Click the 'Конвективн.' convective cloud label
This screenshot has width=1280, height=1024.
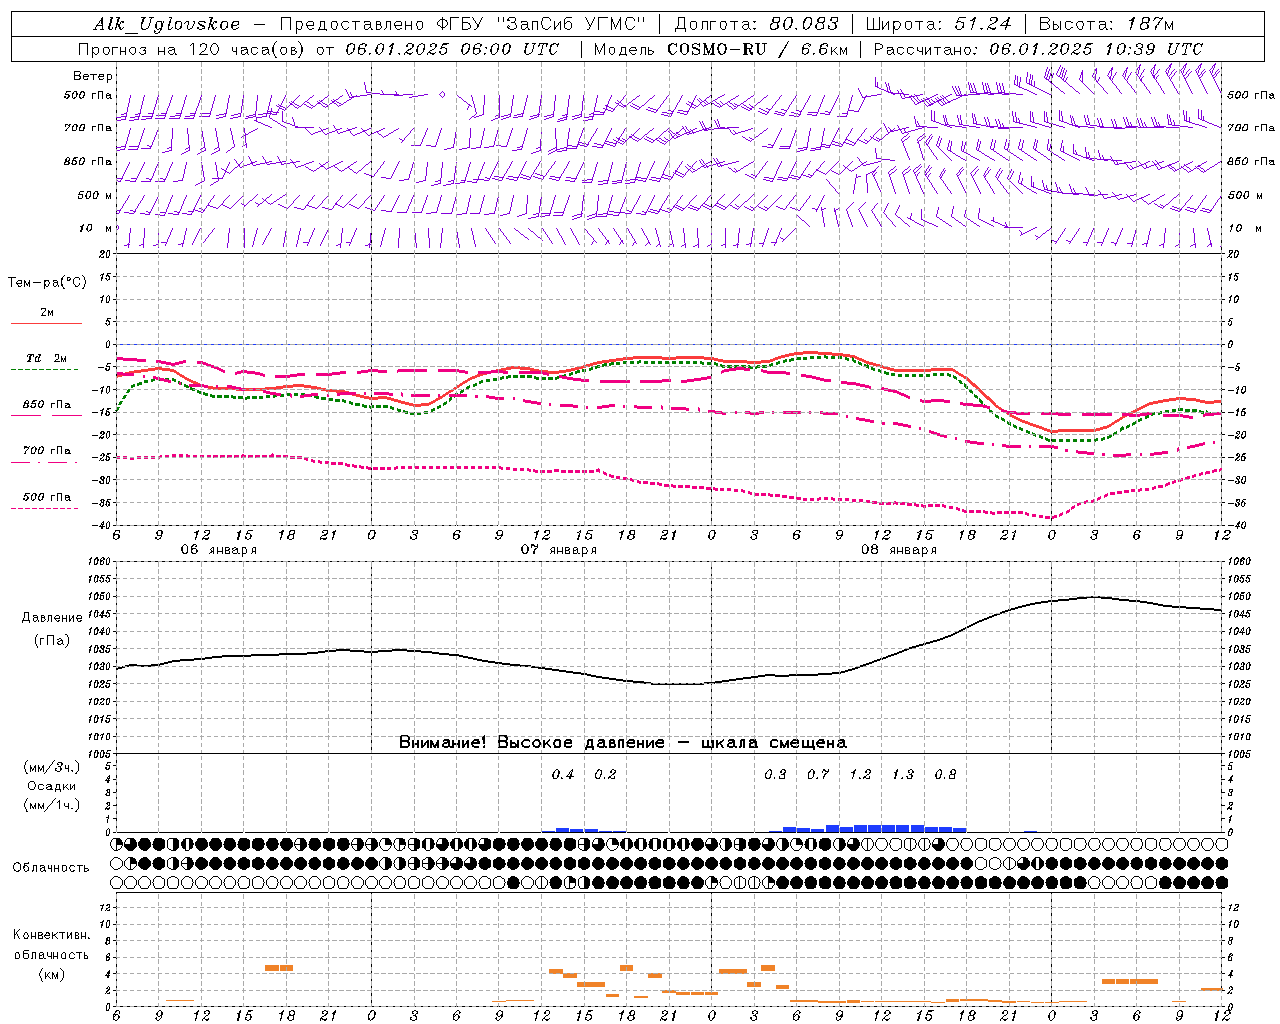tap(51, 935)
